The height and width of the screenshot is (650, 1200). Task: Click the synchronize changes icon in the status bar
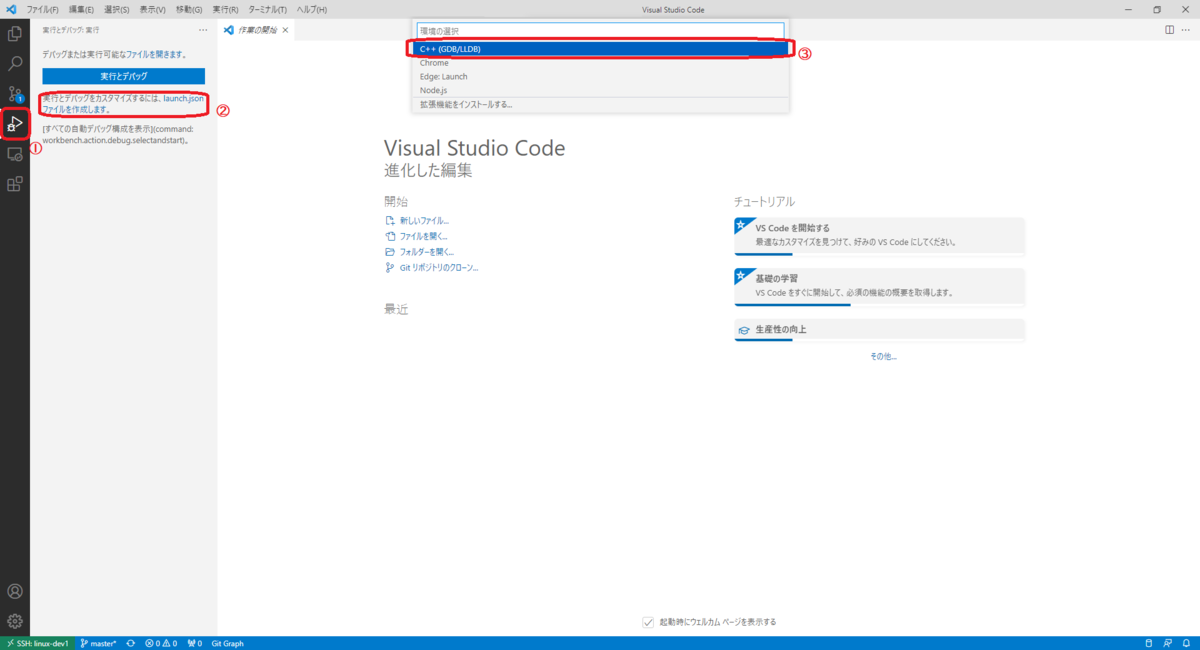coord(131,643)
